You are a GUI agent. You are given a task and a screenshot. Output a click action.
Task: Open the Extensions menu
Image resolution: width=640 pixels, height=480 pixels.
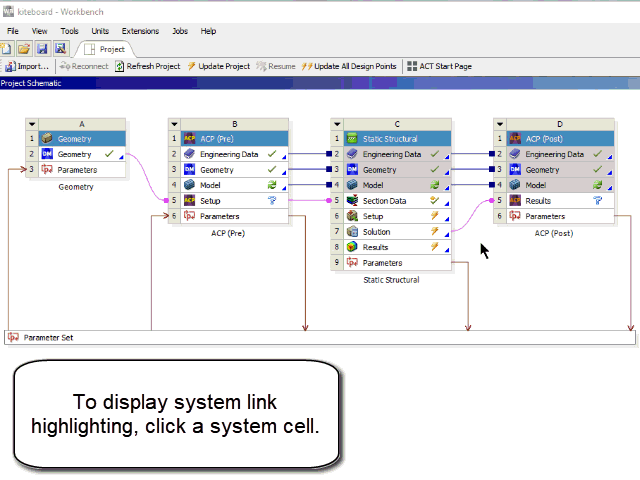140,31
